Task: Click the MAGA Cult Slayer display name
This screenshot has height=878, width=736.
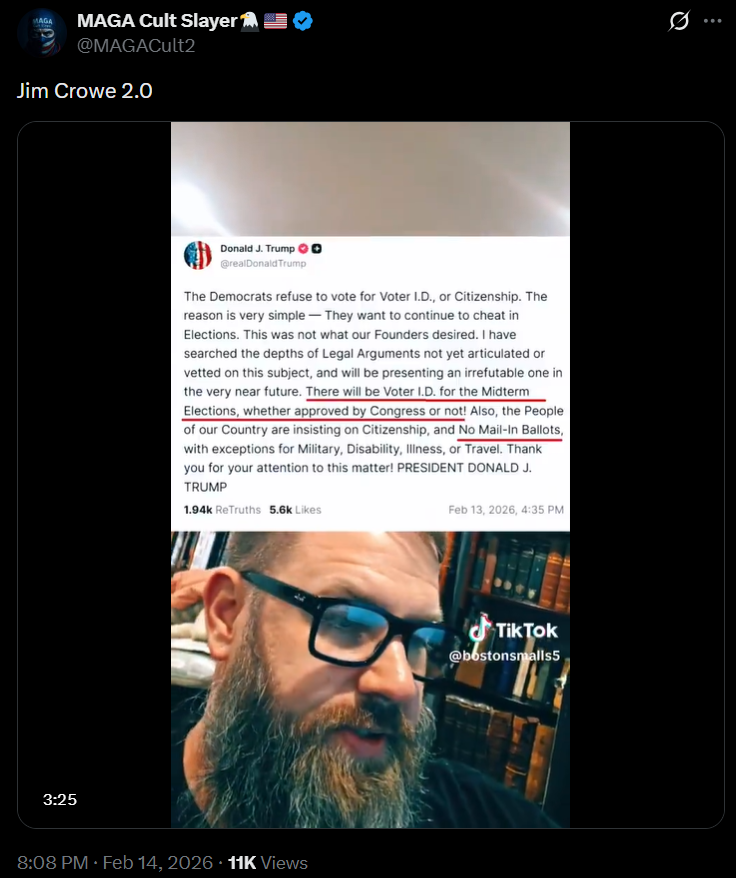Action: point(157,21)
